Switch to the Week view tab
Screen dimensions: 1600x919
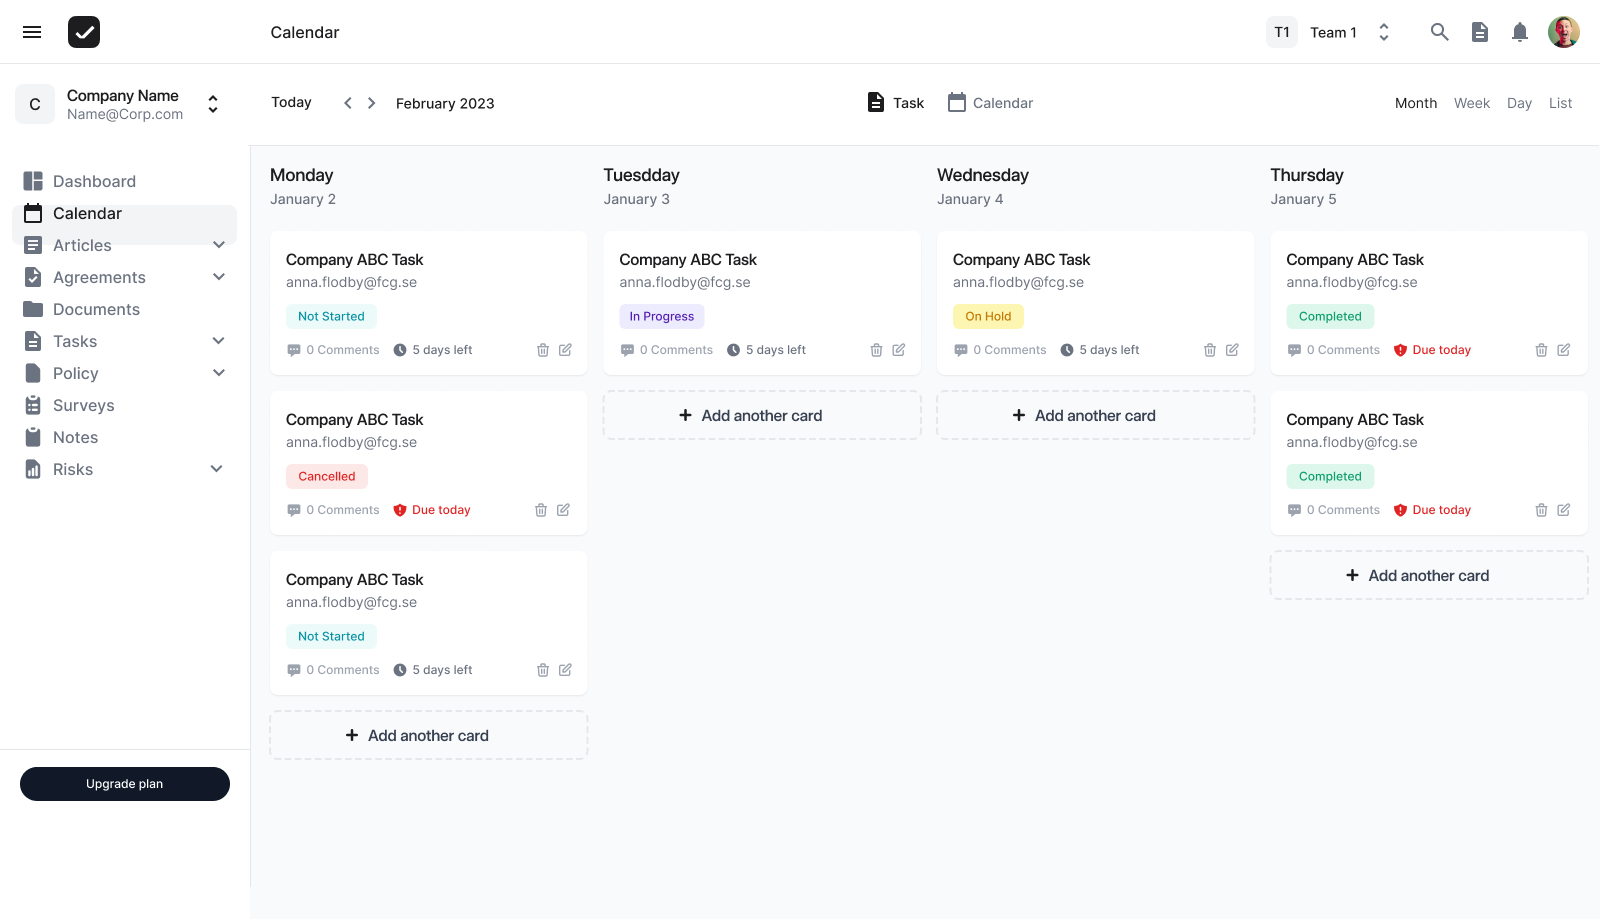pyautogui.click(x=1471, y=102)
